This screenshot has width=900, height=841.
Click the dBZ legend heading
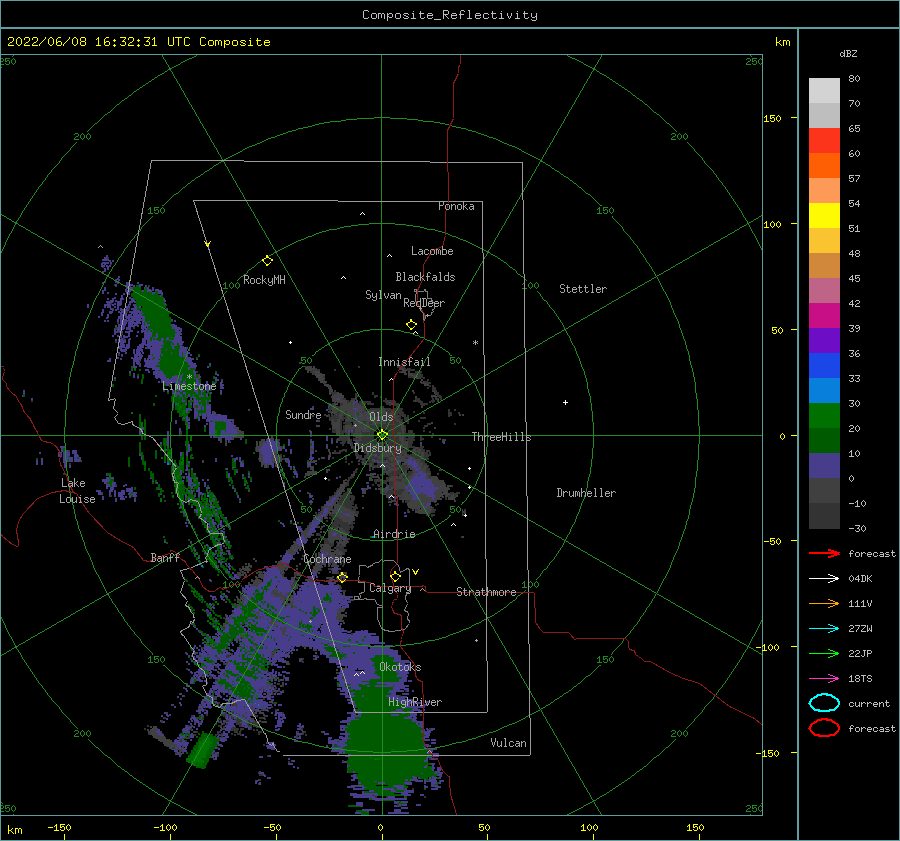pos(848,53)
